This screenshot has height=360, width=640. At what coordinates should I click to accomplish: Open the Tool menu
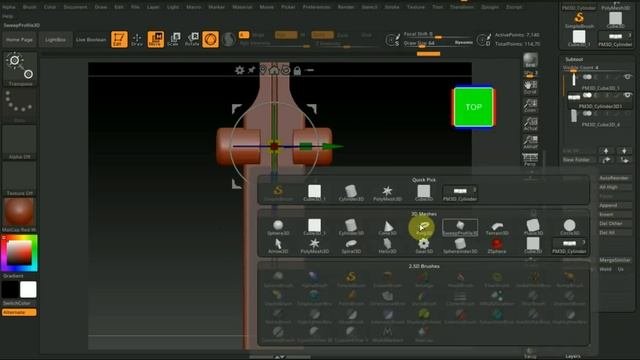click(x=437, y=7)
